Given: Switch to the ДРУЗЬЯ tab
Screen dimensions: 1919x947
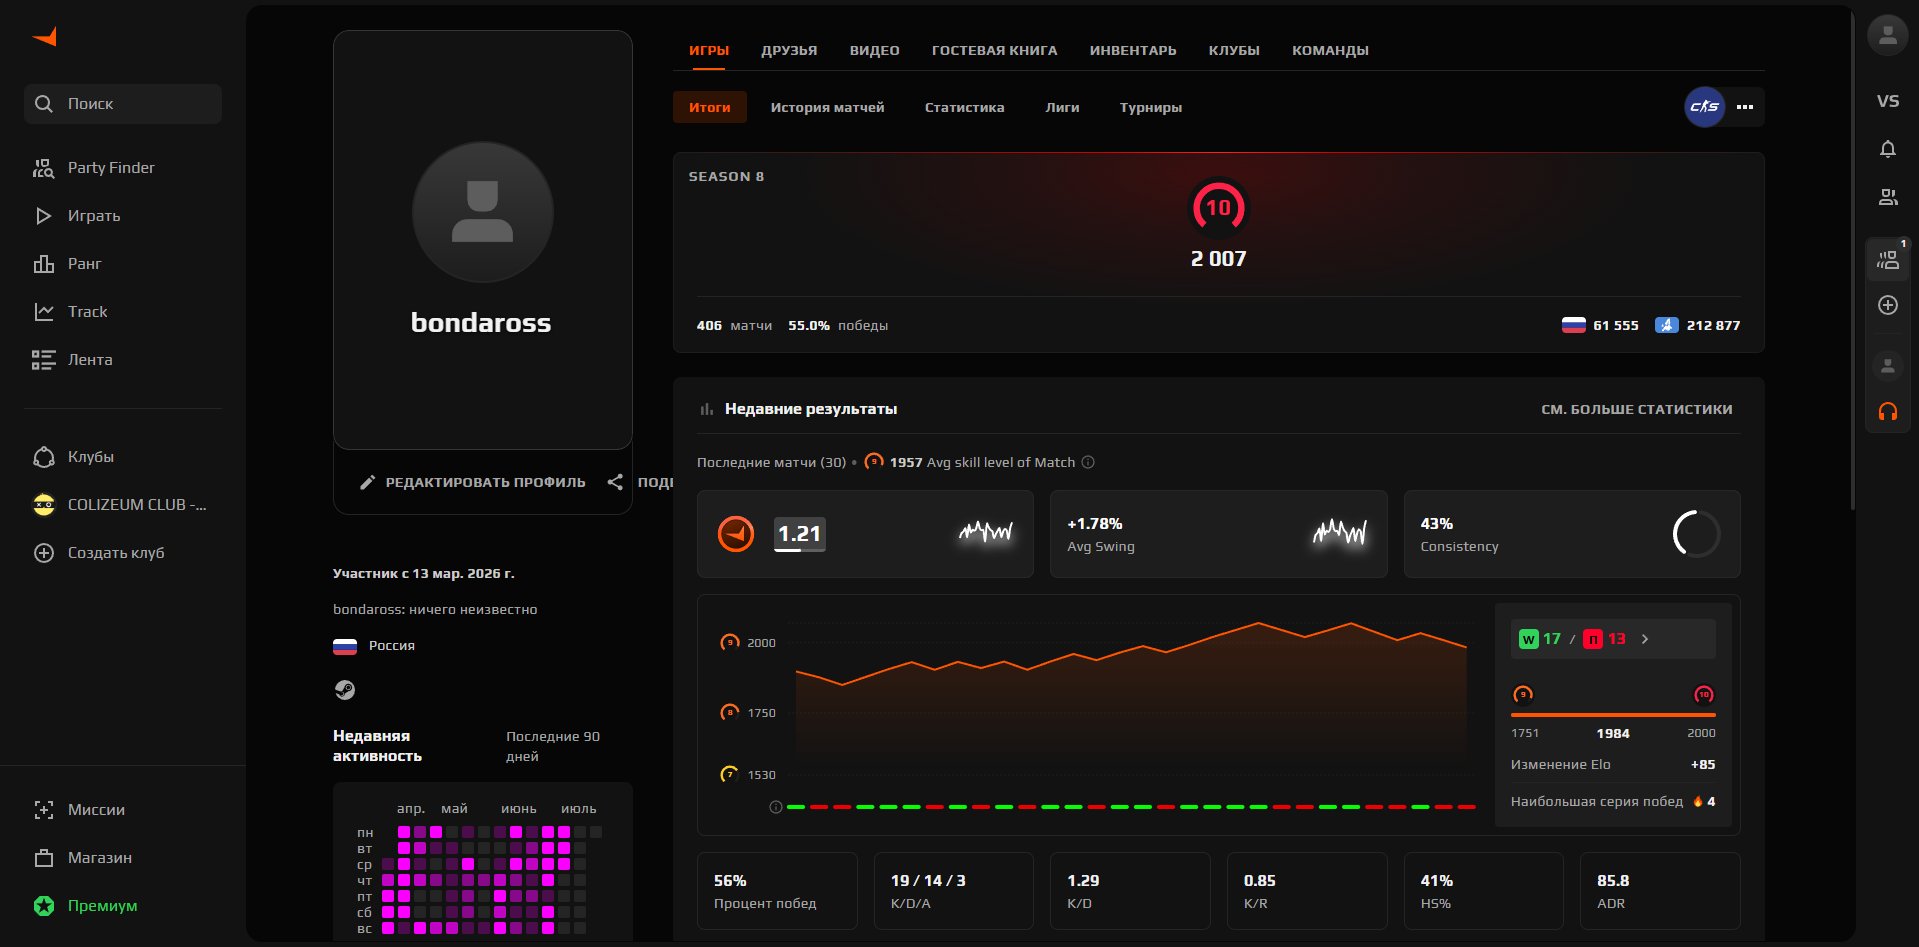Looking at the screenshot, I should pyautogui.click(x=789, y=50).
